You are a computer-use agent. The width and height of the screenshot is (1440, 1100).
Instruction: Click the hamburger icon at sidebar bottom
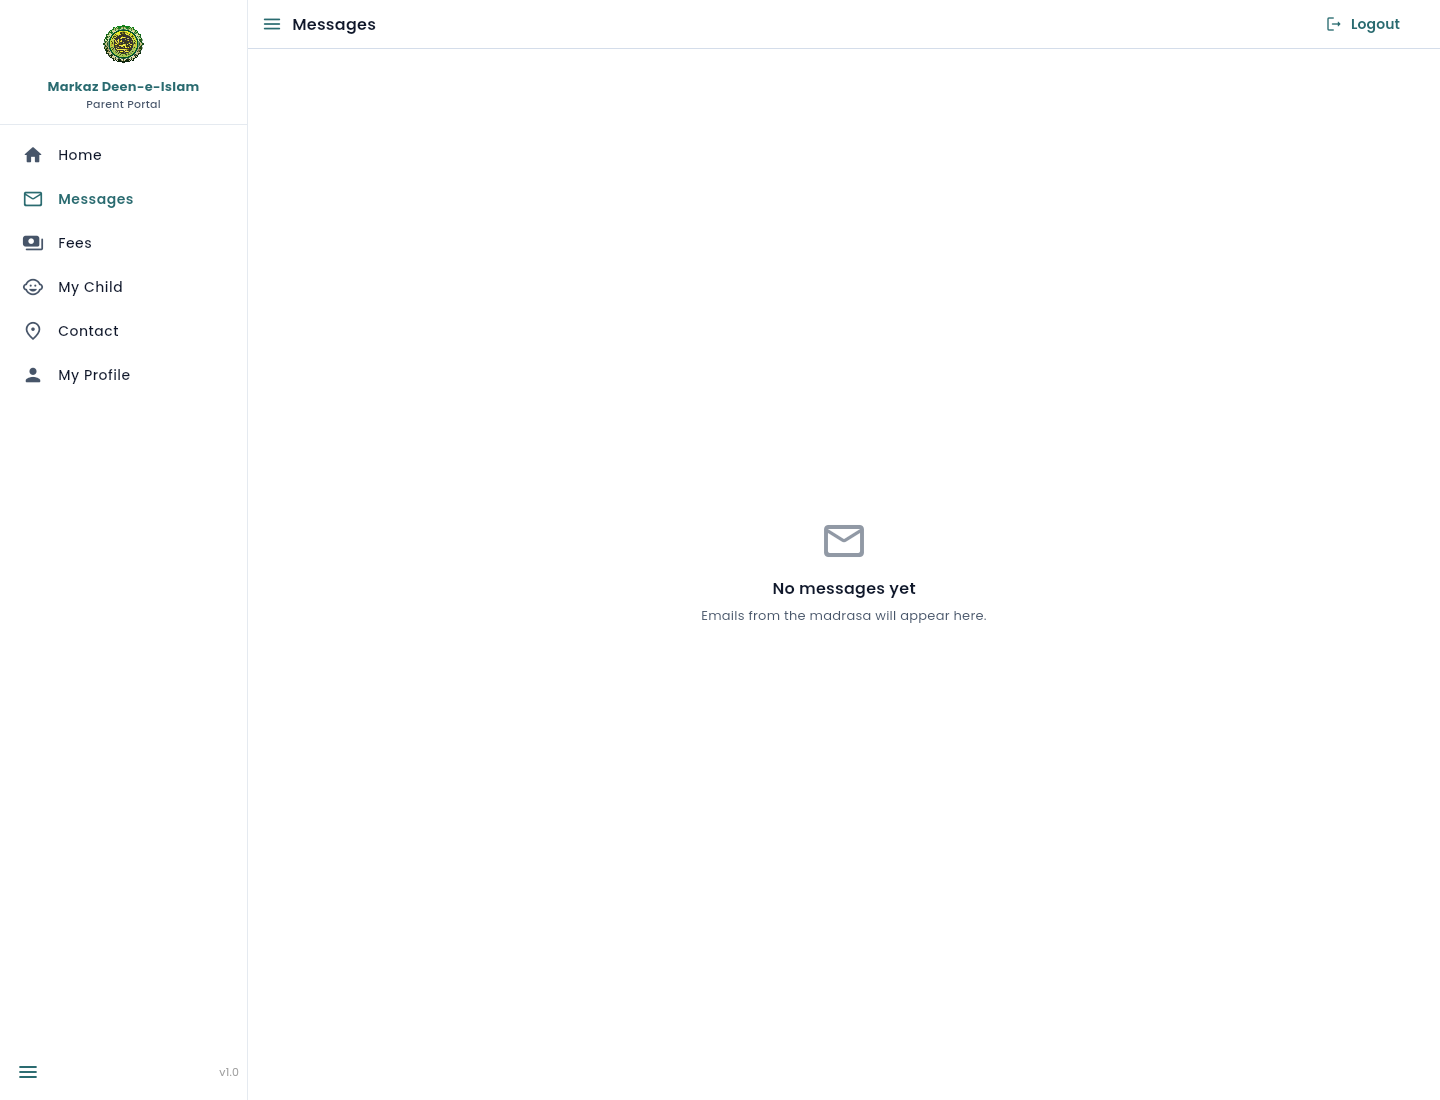pyautogui.click(x=28, y=1072)
